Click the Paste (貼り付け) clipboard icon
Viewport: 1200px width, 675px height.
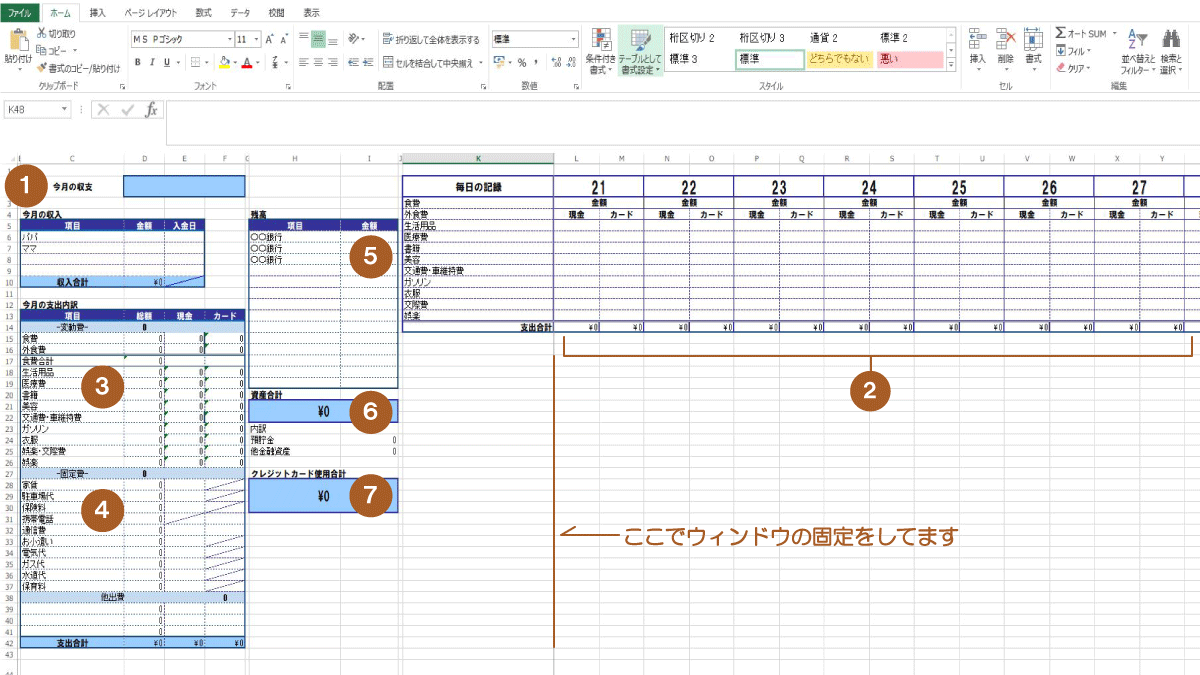click(18, 42)
